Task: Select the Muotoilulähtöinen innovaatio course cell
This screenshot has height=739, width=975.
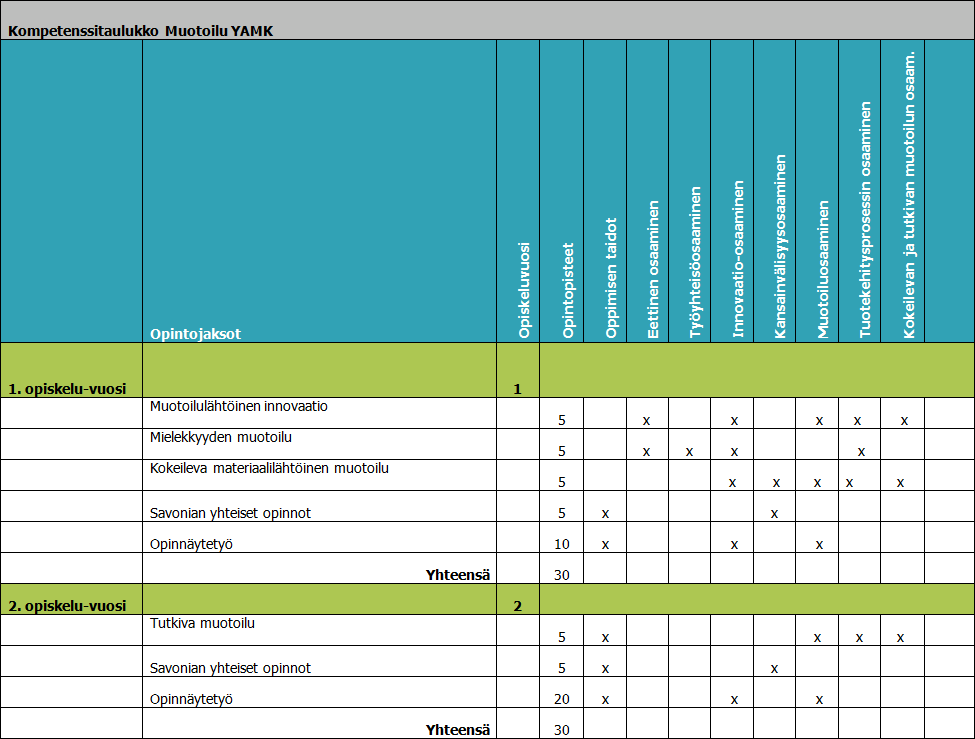Action: tap(239, 407)
